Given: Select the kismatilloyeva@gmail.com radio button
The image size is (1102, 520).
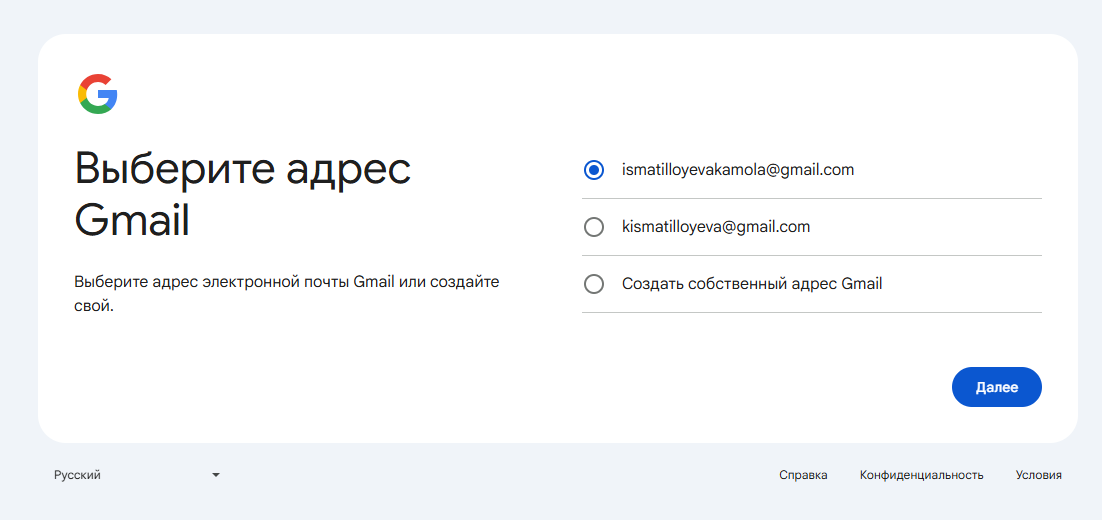Looking at the screenshot, I should click(x=594, y=227).
